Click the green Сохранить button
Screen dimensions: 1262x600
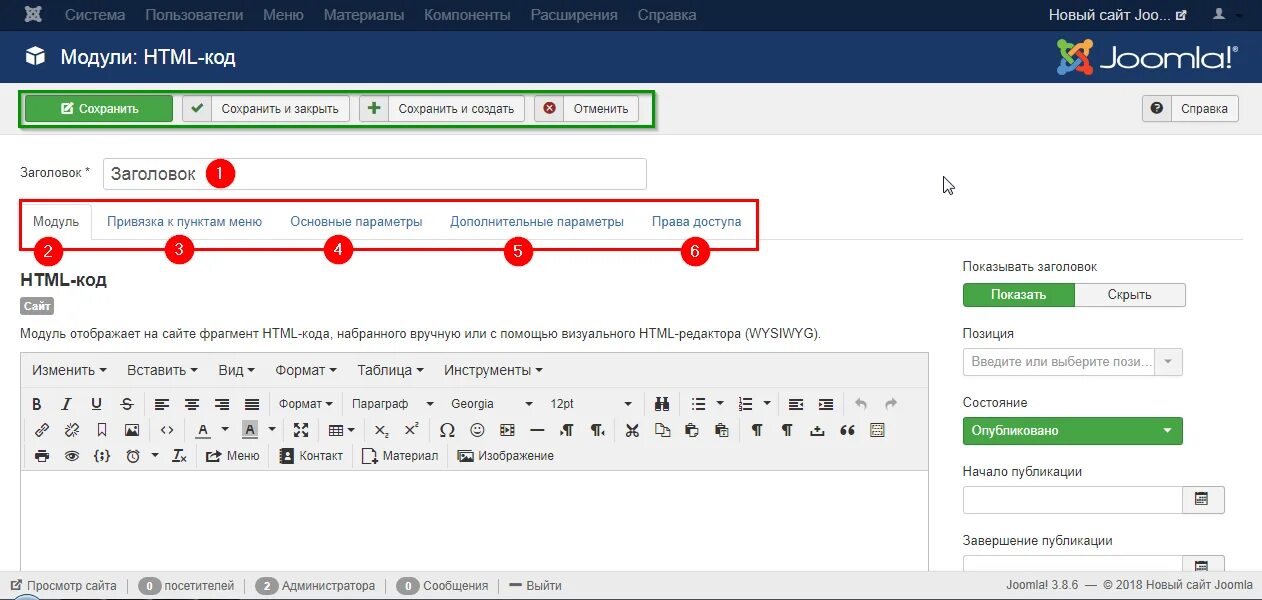[99, 109]
